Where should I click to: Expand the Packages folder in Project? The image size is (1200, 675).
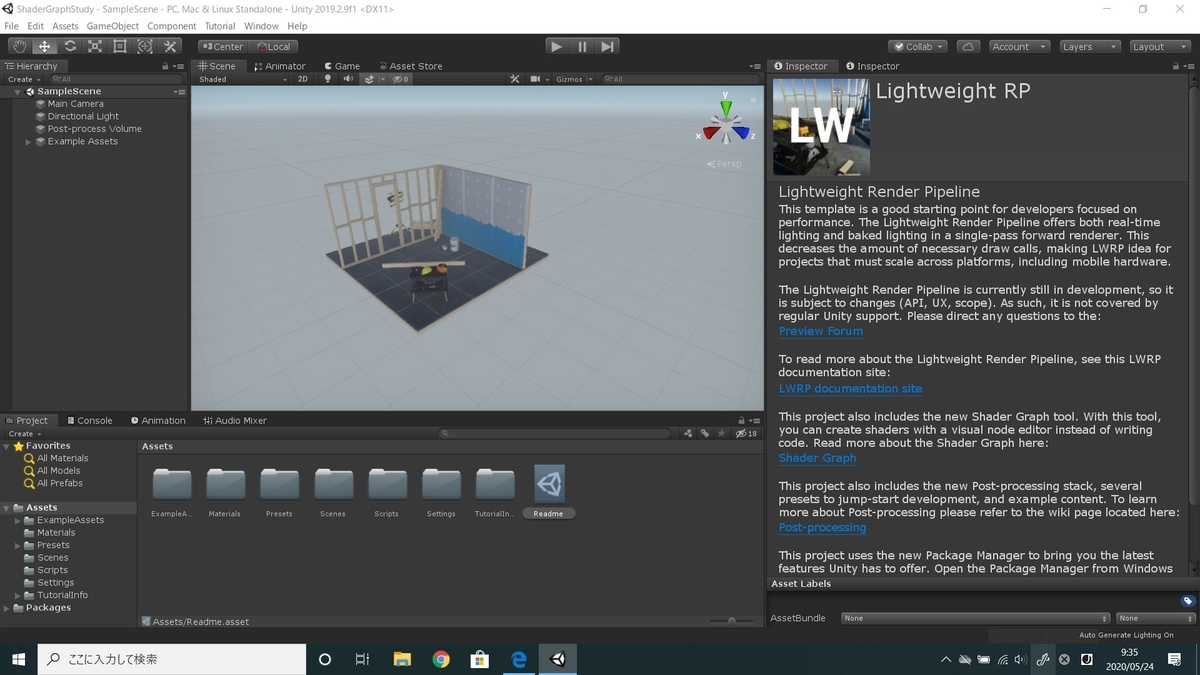click(6, 608)
